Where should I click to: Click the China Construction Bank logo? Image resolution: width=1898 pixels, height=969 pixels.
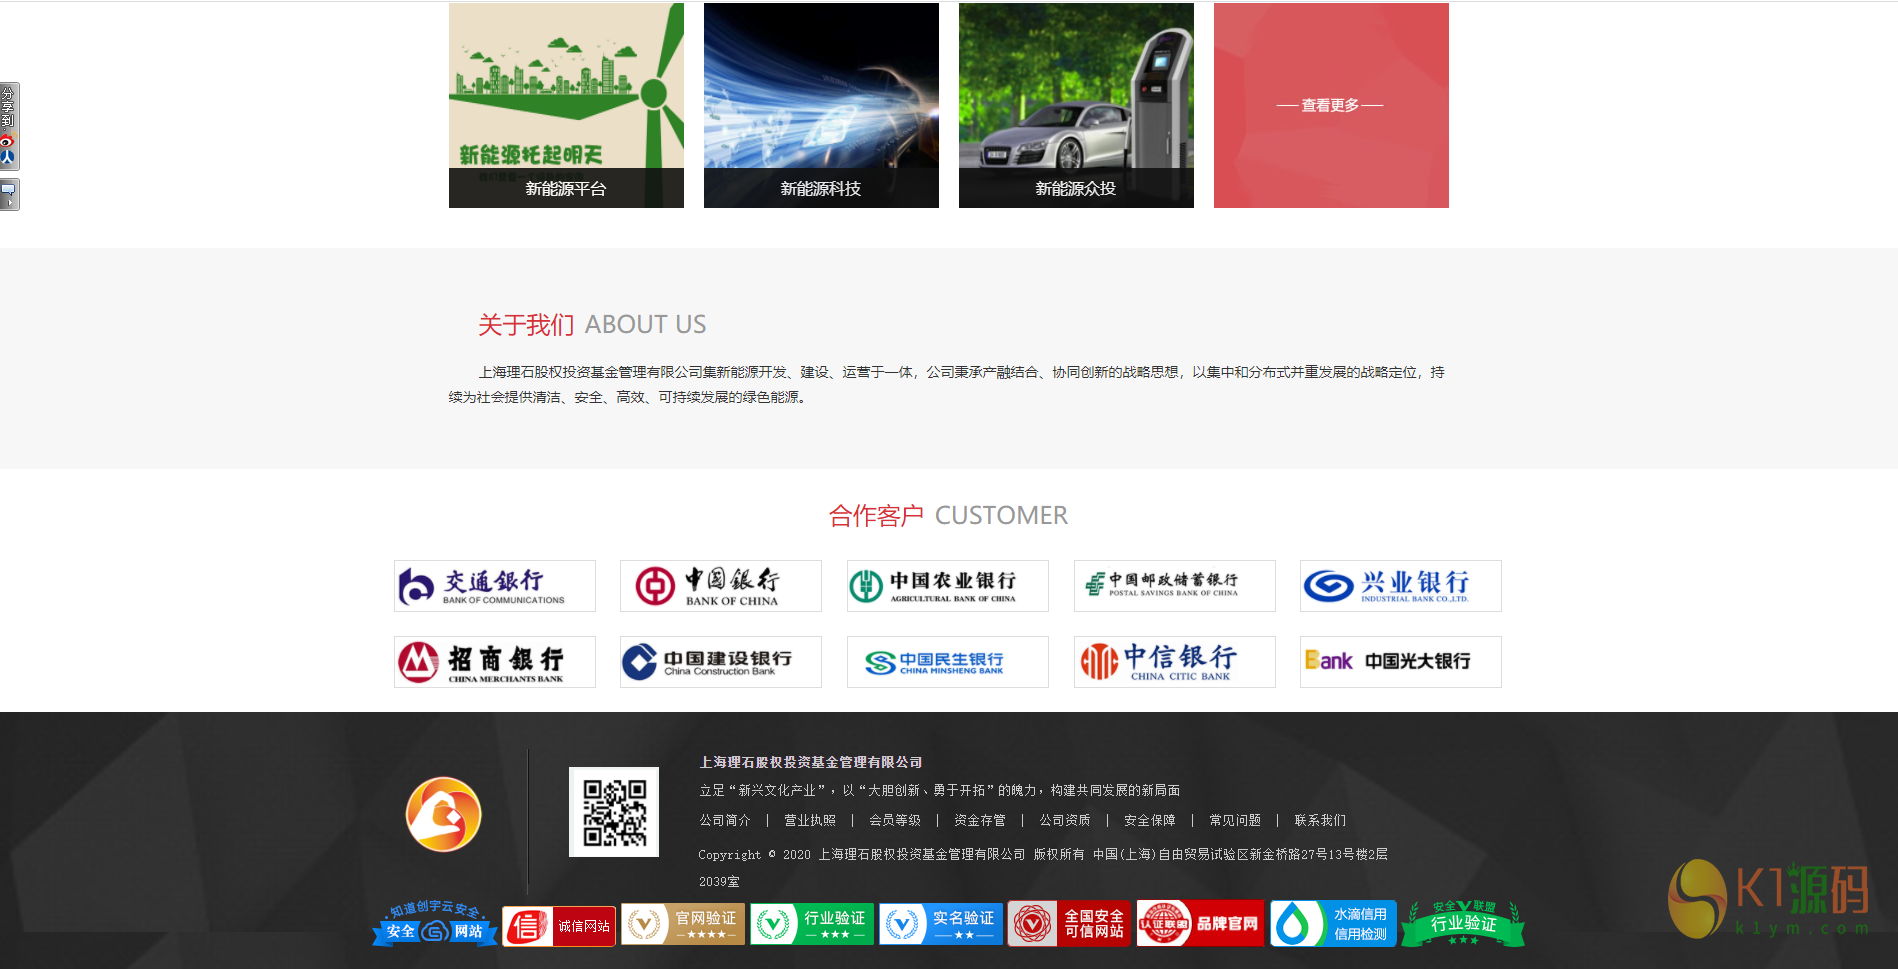(721, 662)
